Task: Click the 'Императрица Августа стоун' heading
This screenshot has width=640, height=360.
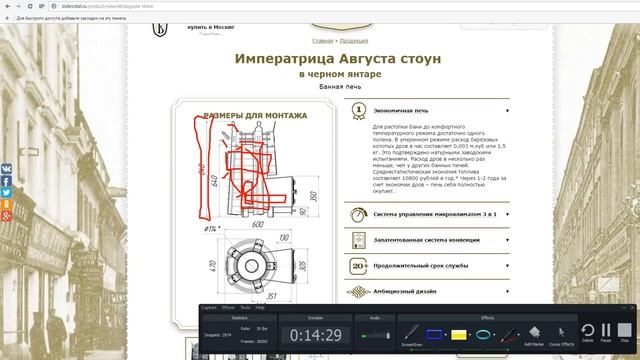Action: coord(338,59)
